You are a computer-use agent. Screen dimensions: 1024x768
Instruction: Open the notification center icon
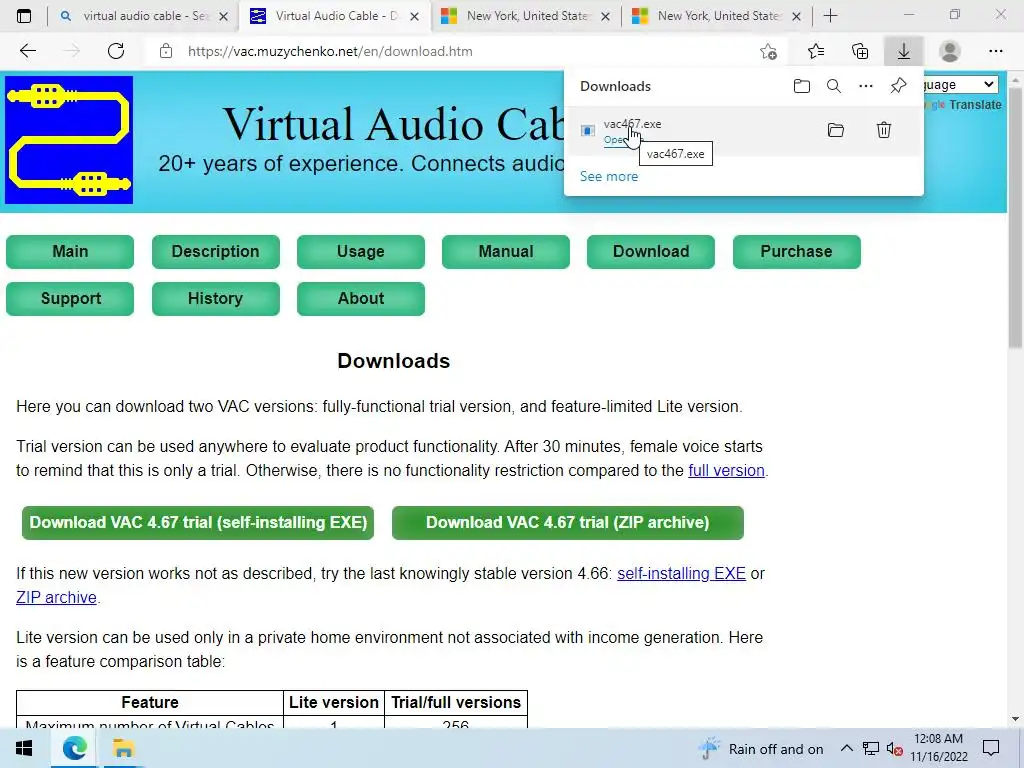991,748
